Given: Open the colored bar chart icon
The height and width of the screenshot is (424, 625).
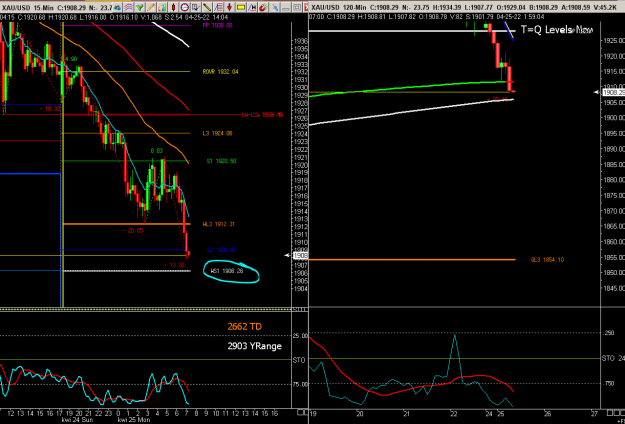Looking at the screenshot, I should pos(162,7).
